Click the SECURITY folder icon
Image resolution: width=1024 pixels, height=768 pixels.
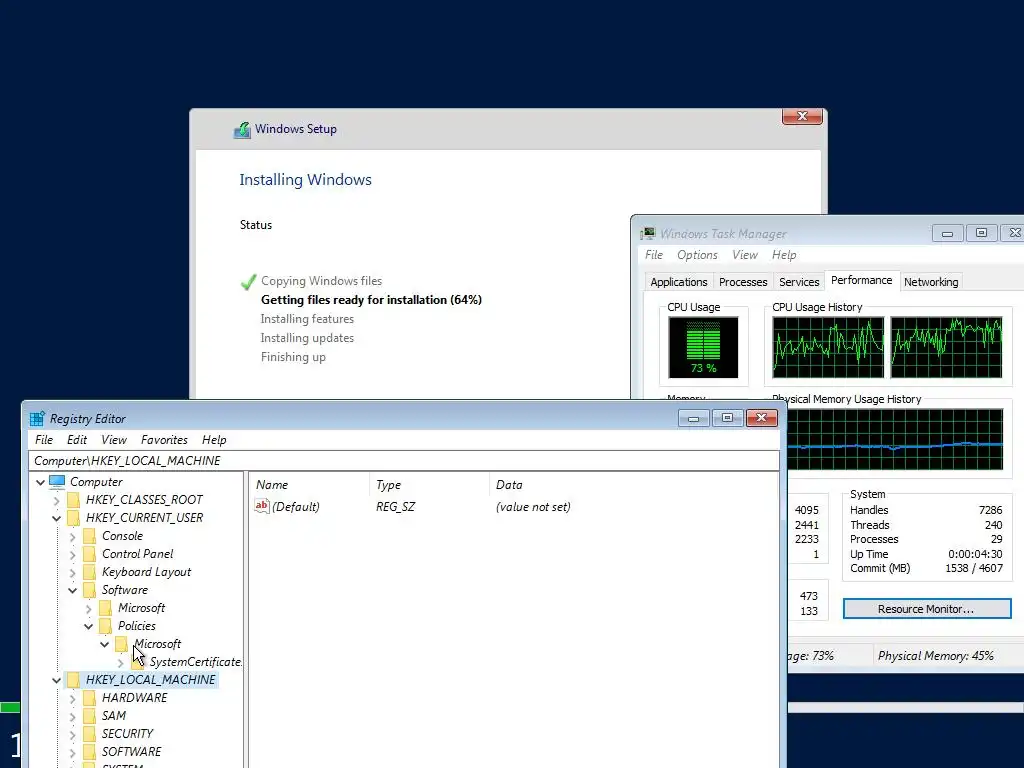point(89,733)
